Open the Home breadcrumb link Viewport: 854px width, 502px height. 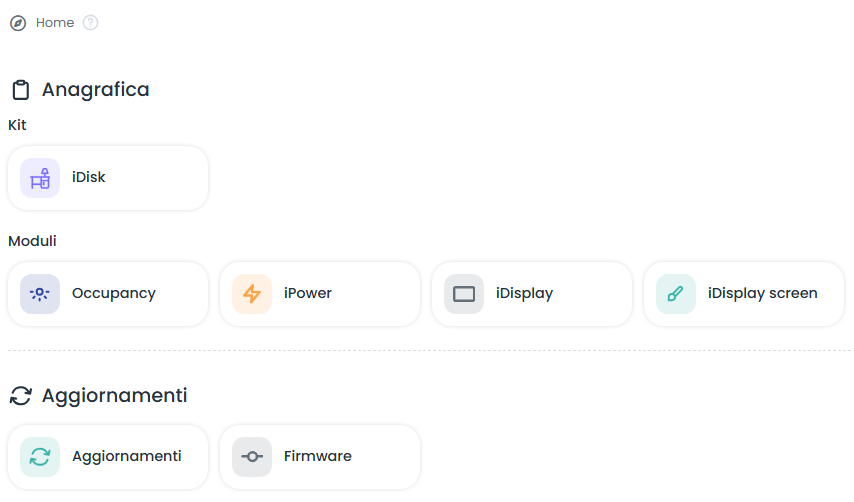[55, 23]
